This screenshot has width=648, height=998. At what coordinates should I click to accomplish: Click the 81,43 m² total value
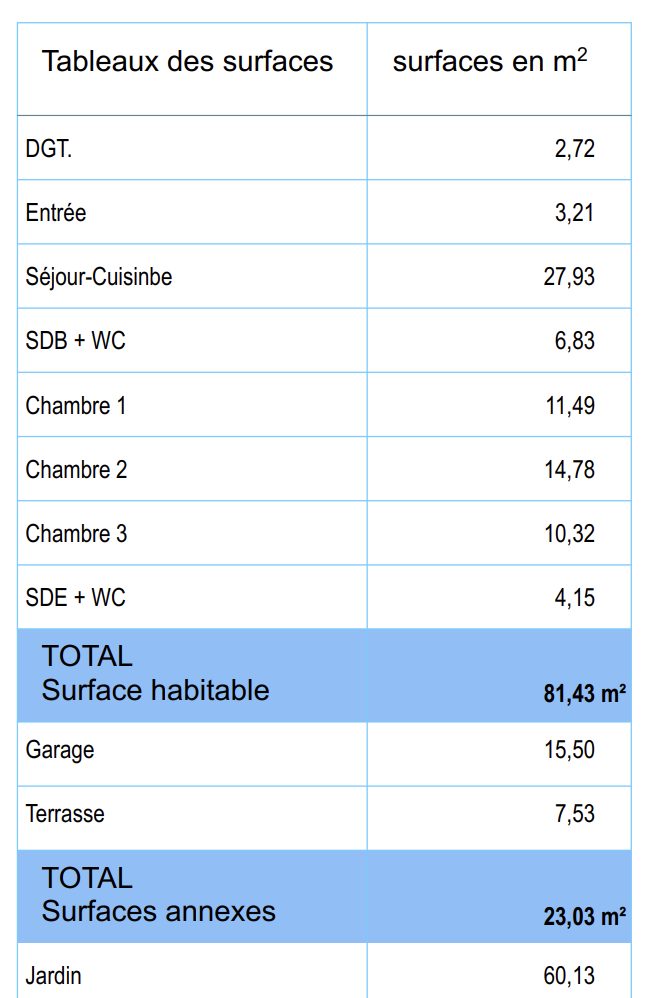[x=585, y=693]
